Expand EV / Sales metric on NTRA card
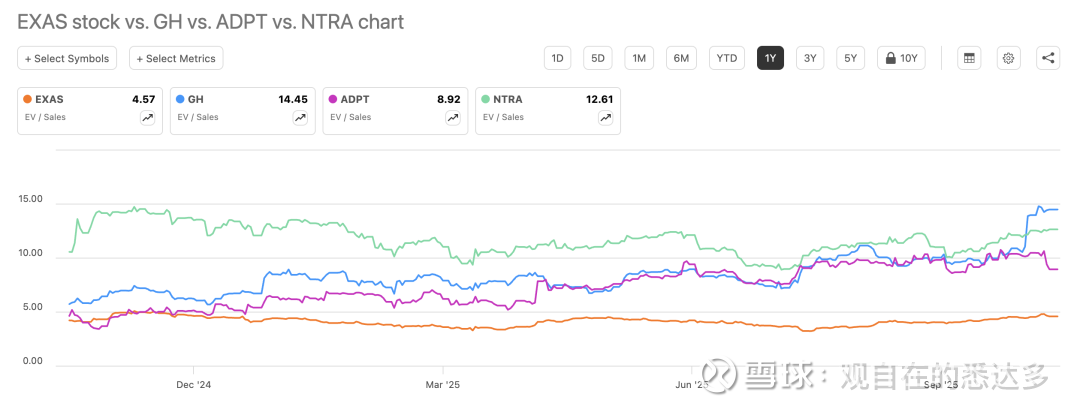This screenshot has height=409, width=1080. (503, 118)
